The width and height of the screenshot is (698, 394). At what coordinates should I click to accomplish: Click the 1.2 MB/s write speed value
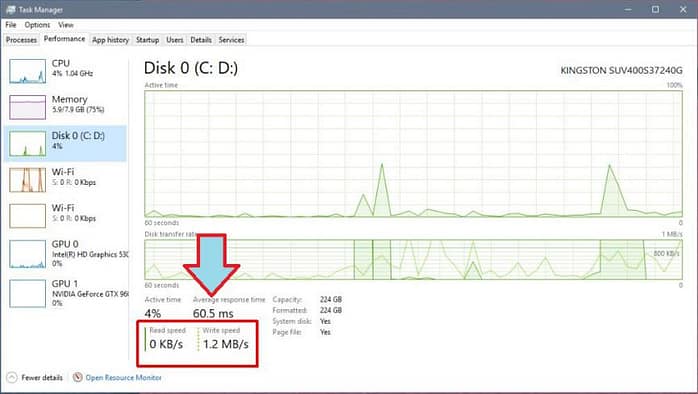(x=226, y=344)
